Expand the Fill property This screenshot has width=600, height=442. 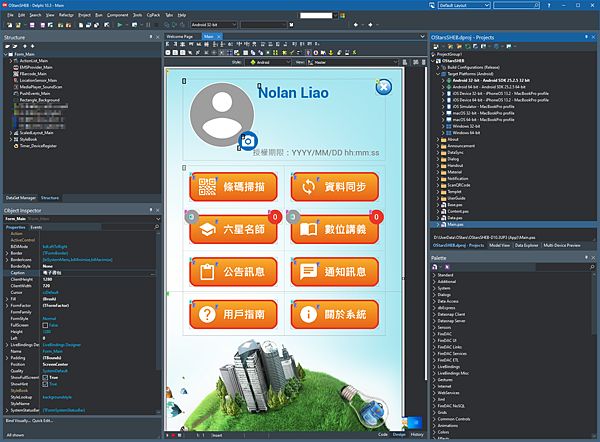point(7,299)
